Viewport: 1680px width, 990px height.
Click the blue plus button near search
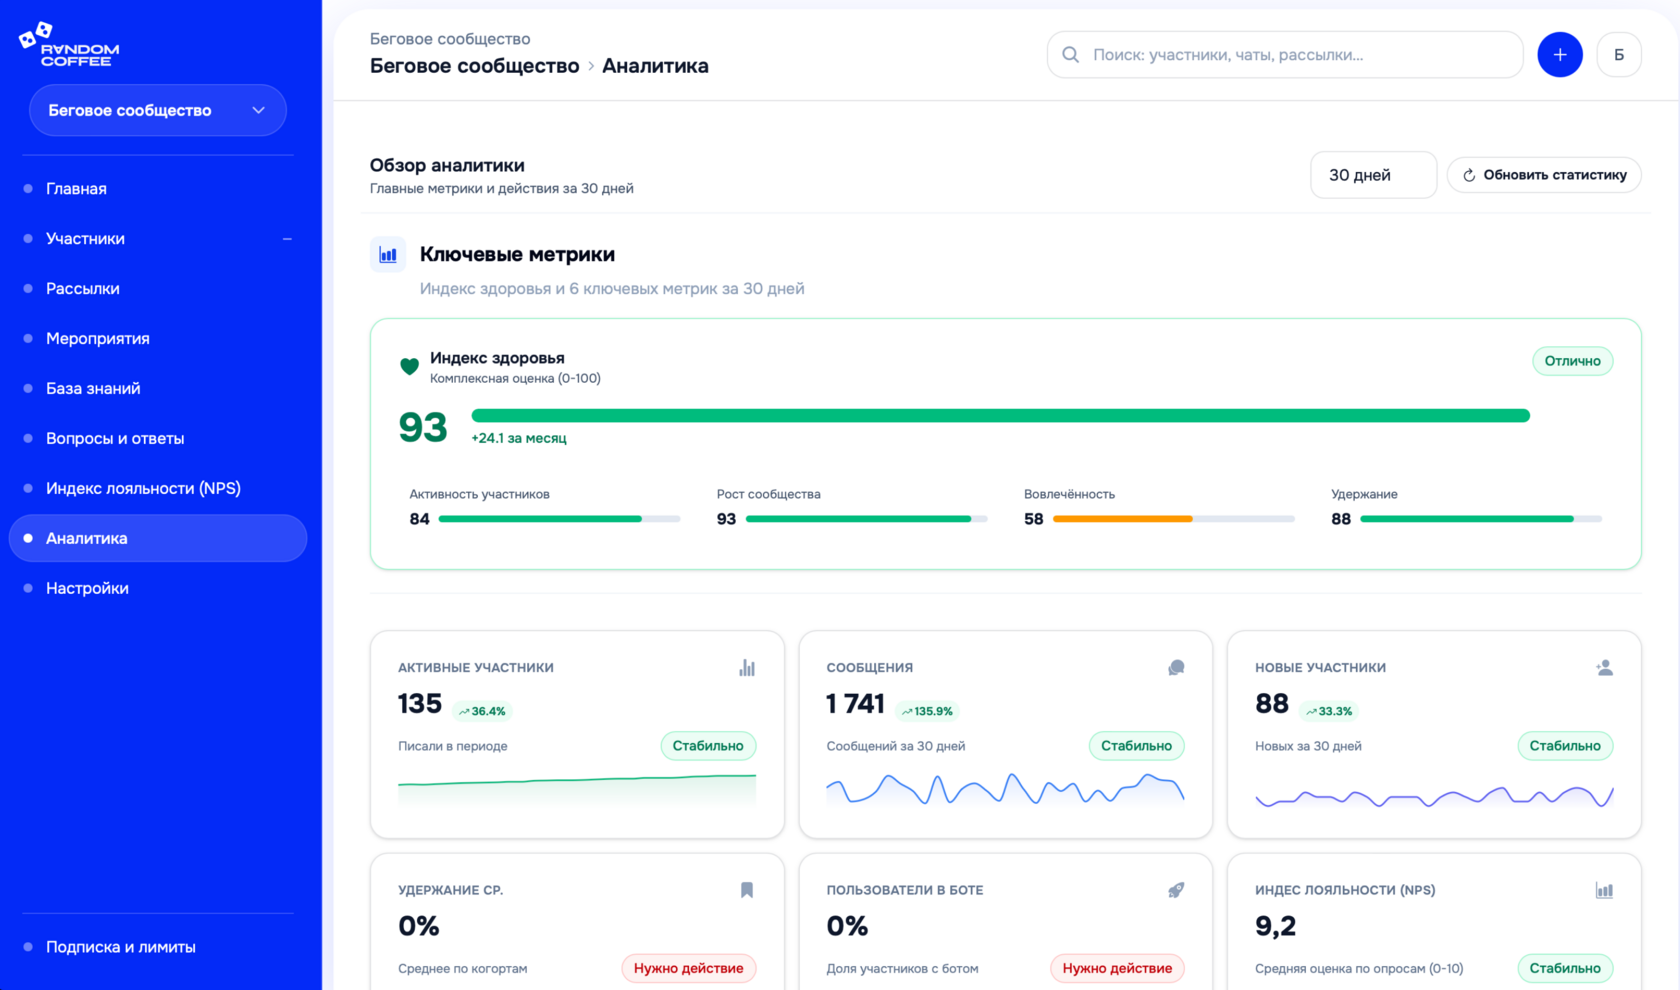[1559, 54]
